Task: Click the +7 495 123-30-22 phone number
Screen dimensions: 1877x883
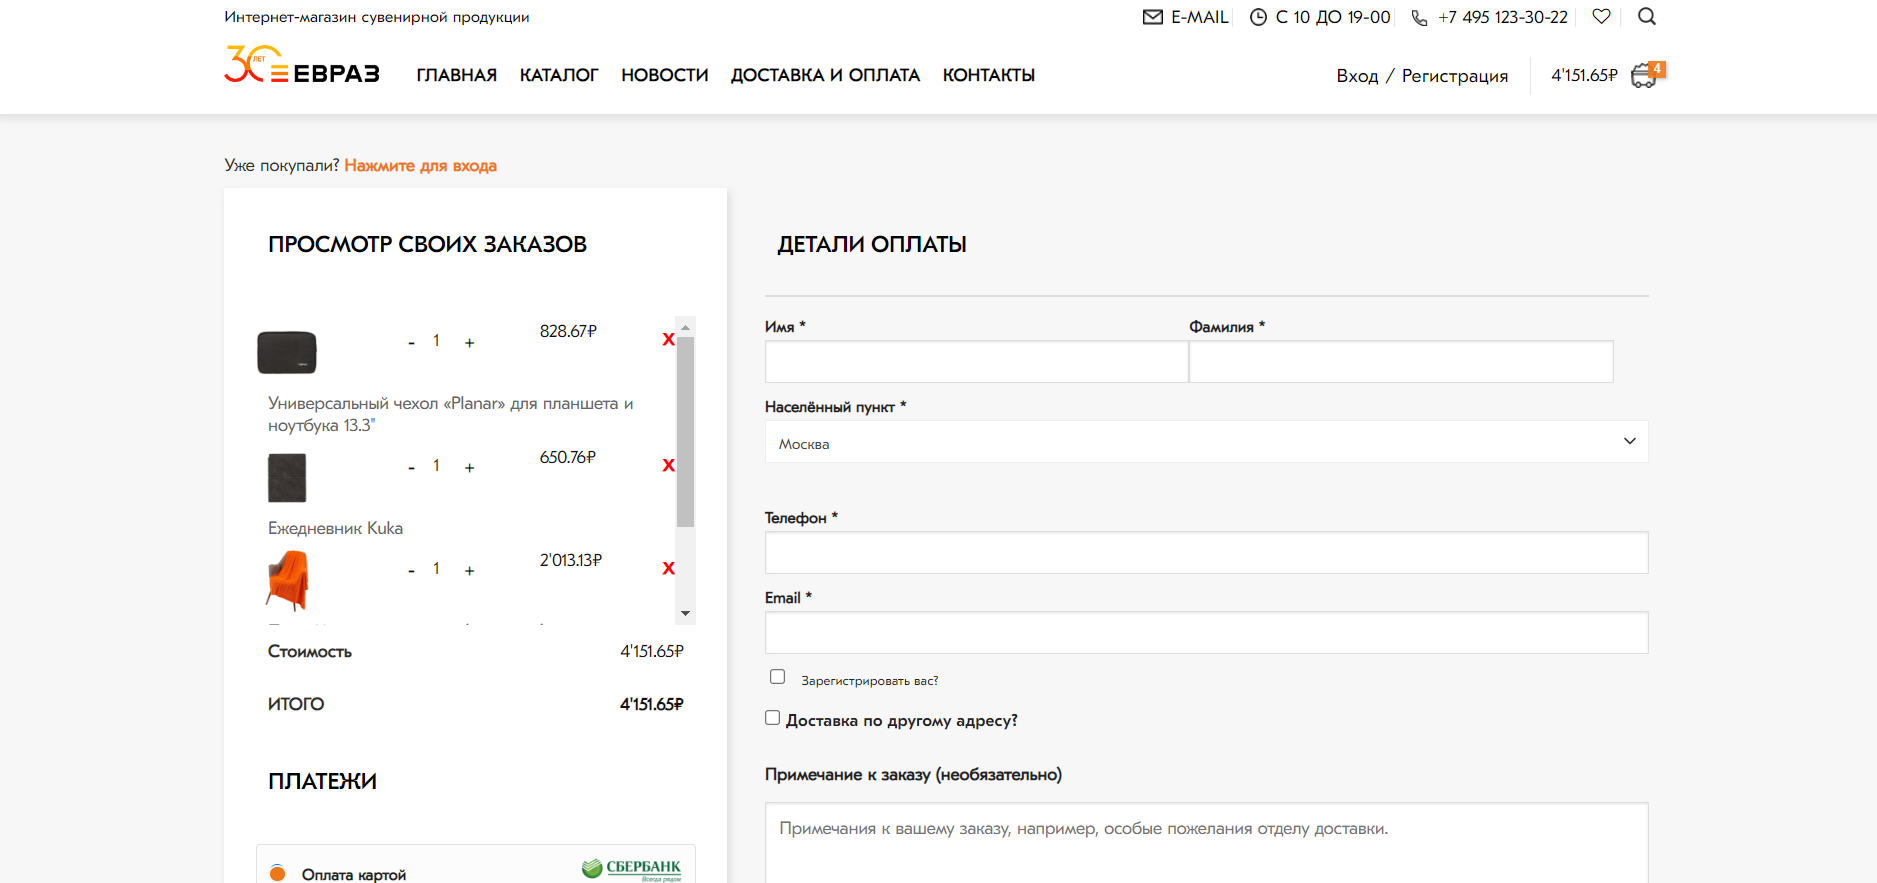Action: click(1503, 17)
